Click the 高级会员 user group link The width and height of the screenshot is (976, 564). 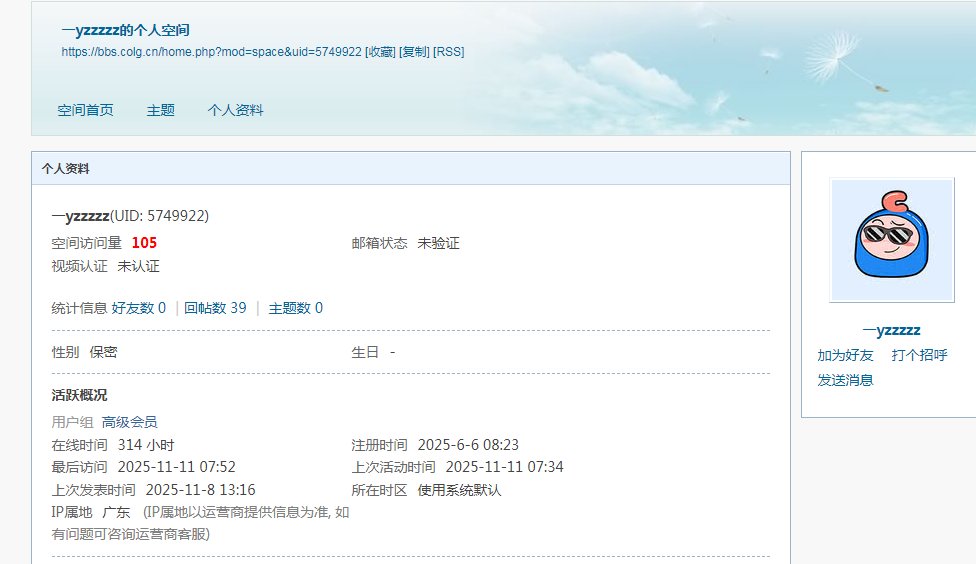(129, 422)
